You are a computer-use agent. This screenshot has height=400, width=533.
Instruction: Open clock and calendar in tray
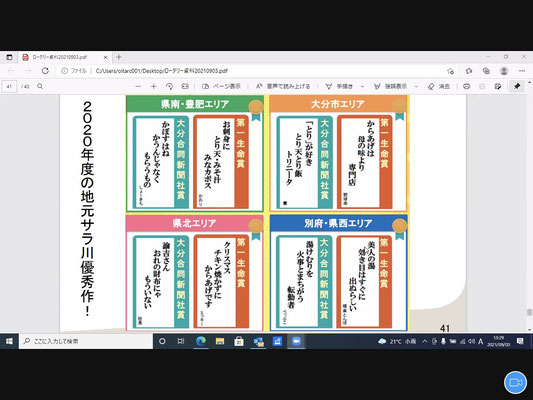(x=499, y=341)
